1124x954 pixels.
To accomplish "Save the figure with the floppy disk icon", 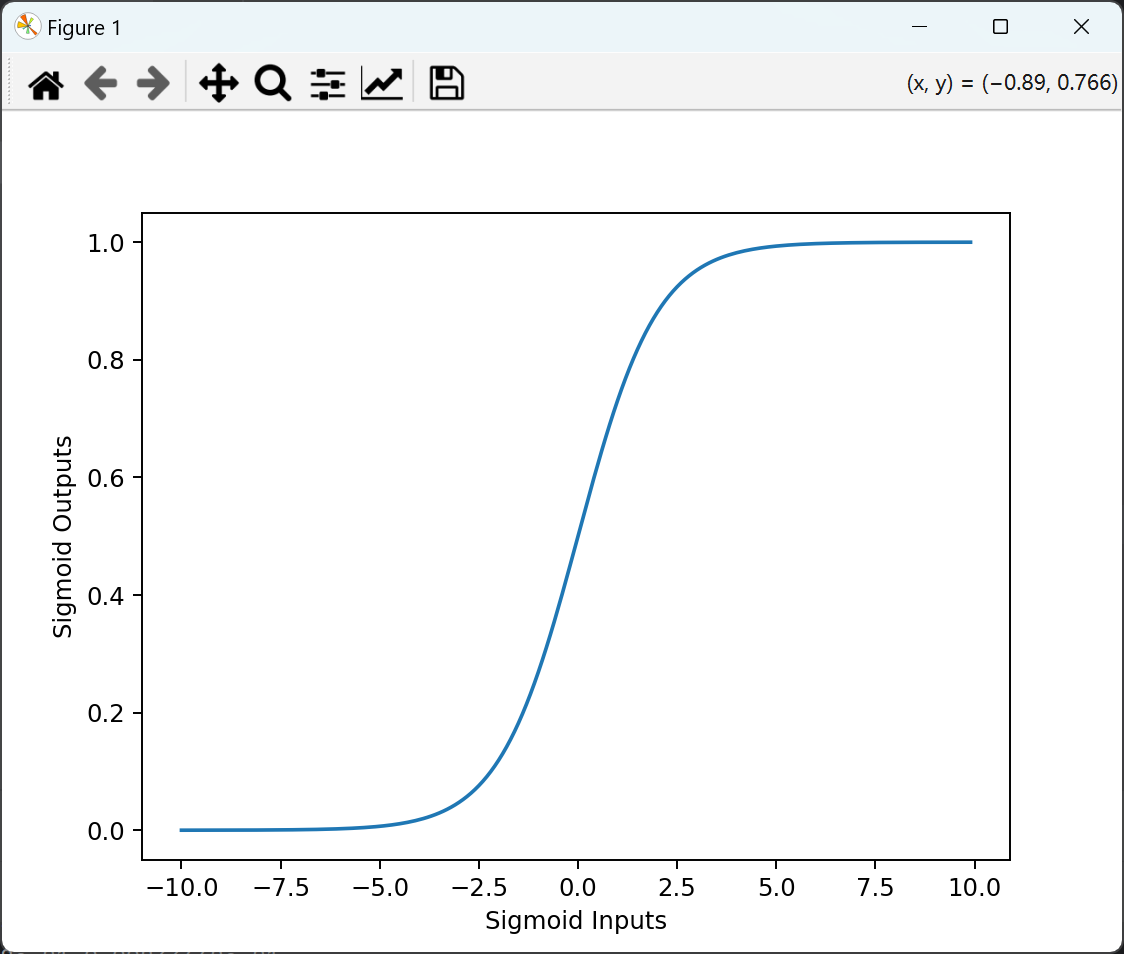I will point(447,82).
